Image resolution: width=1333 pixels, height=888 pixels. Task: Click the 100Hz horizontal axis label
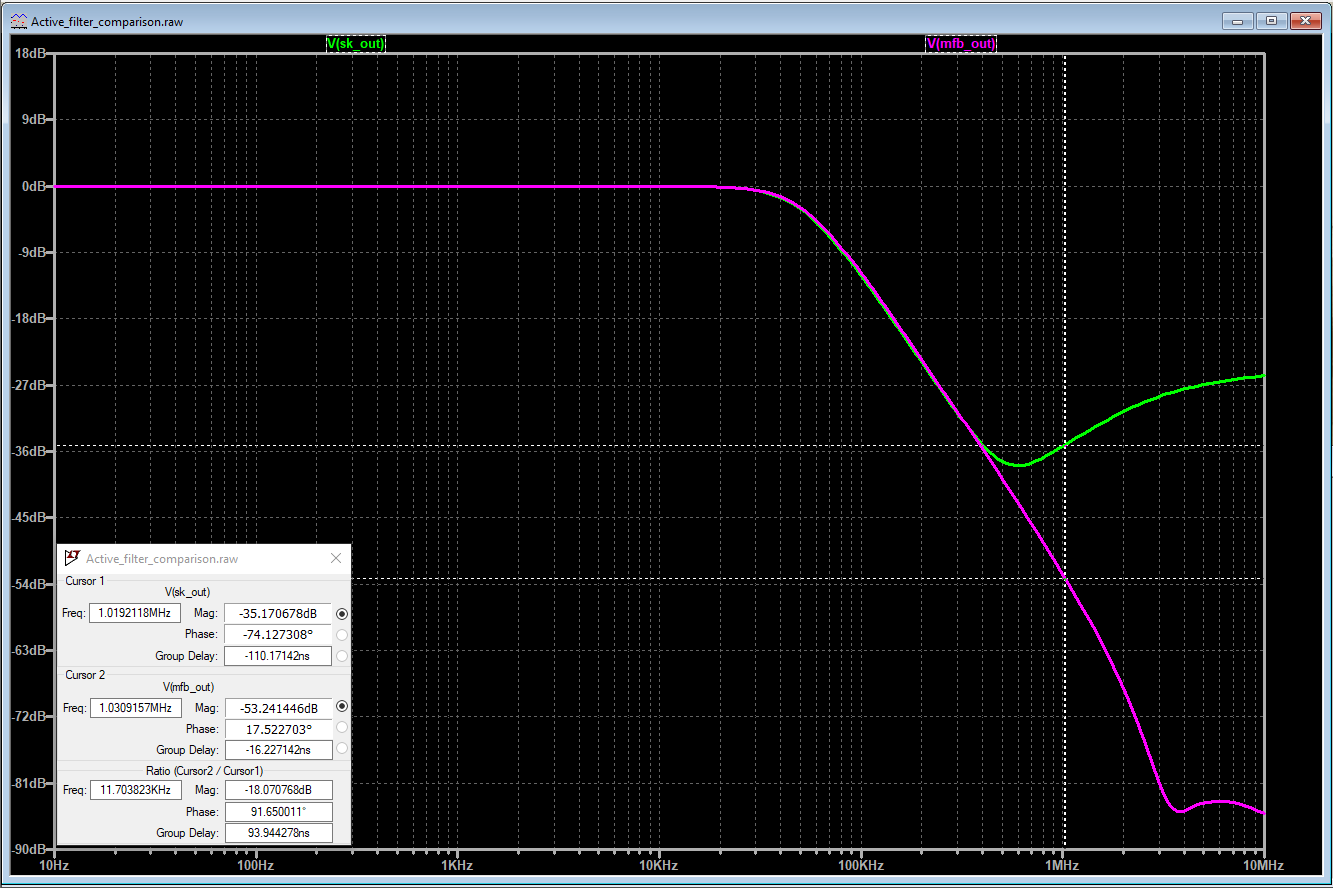pos(256,865)
